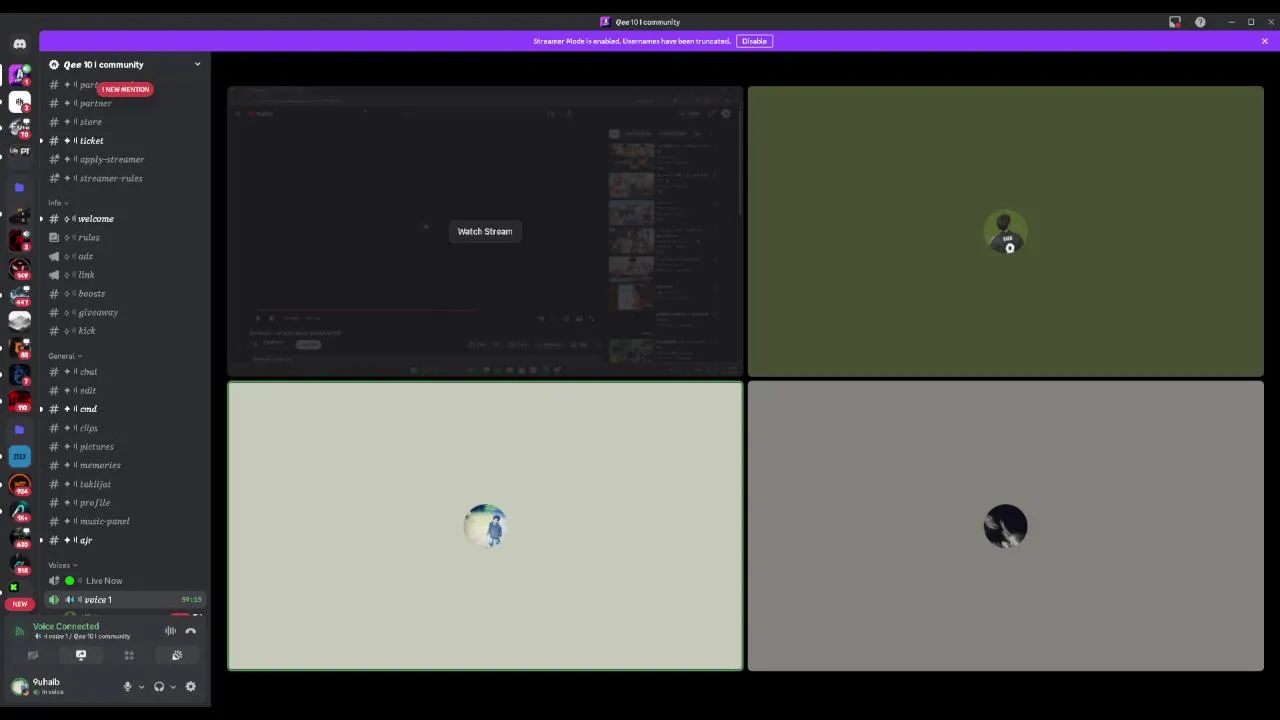Open the clips channel
The width and height of the screenshot is (1280, 720).
point(124,428)
